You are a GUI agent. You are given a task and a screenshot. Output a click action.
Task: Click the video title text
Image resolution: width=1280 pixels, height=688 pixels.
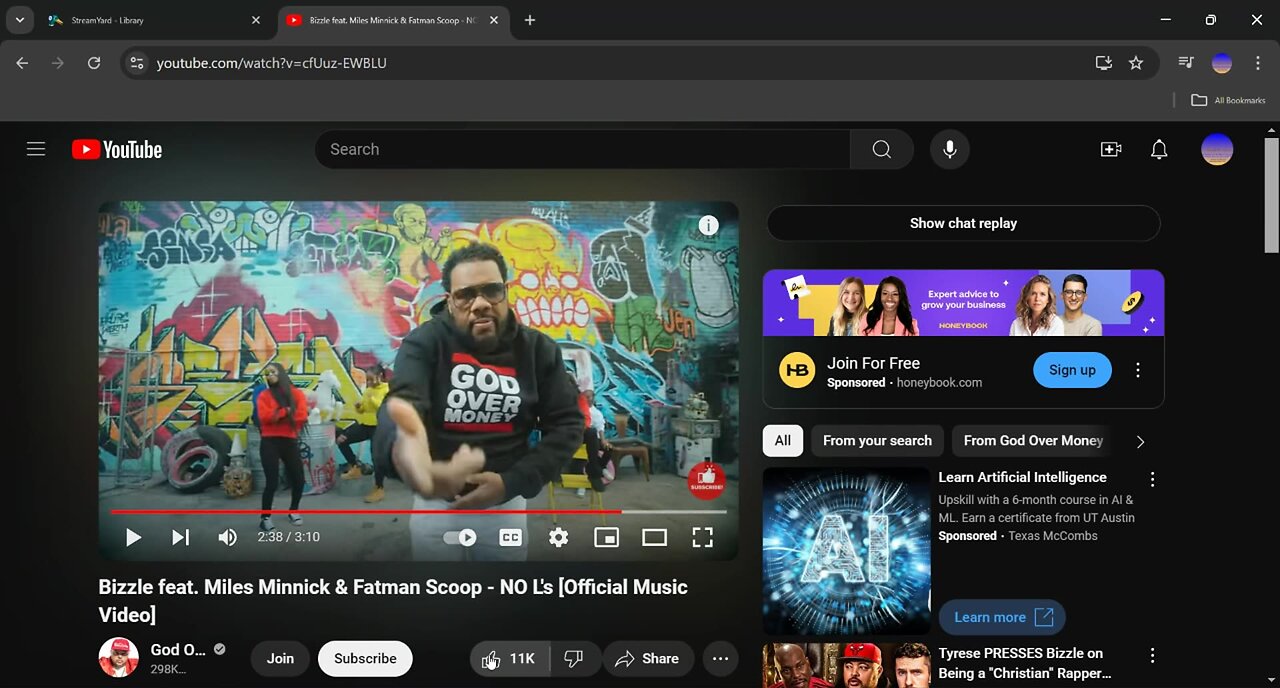click(393, 600)
